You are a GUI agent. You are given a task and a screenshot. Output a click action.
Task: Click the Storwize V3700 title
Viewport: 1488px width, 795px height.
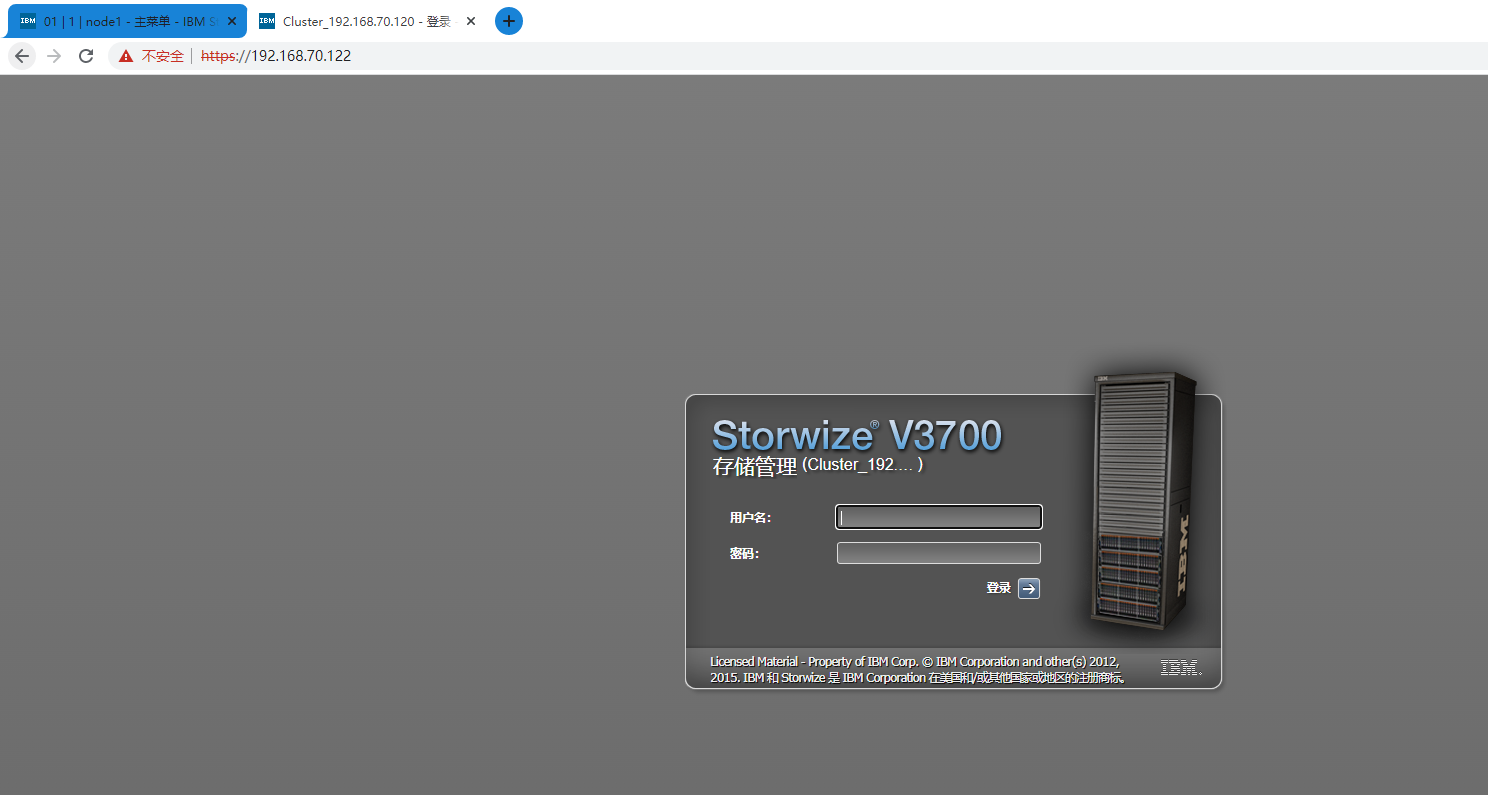coord(856,435)
